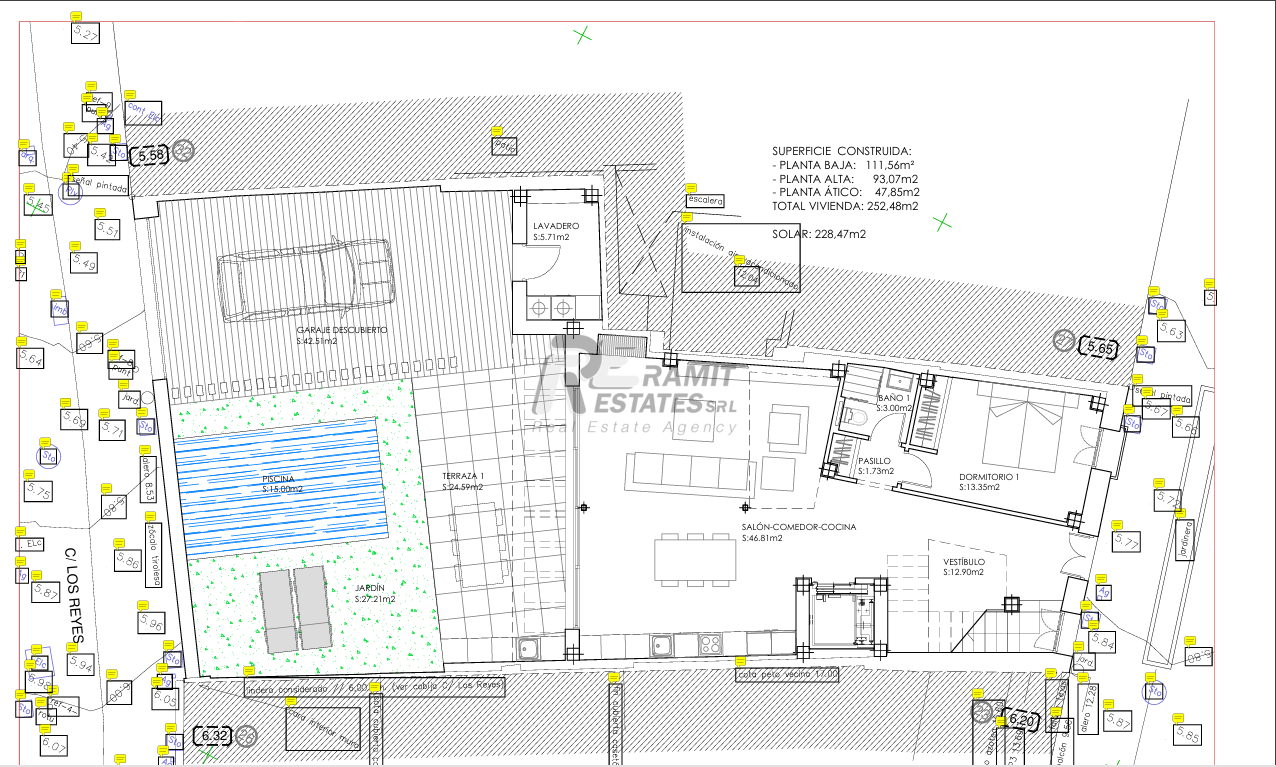1276x767 pixels.
Task: Click the note icon above 'escalera' label
Action: (690, 188)
